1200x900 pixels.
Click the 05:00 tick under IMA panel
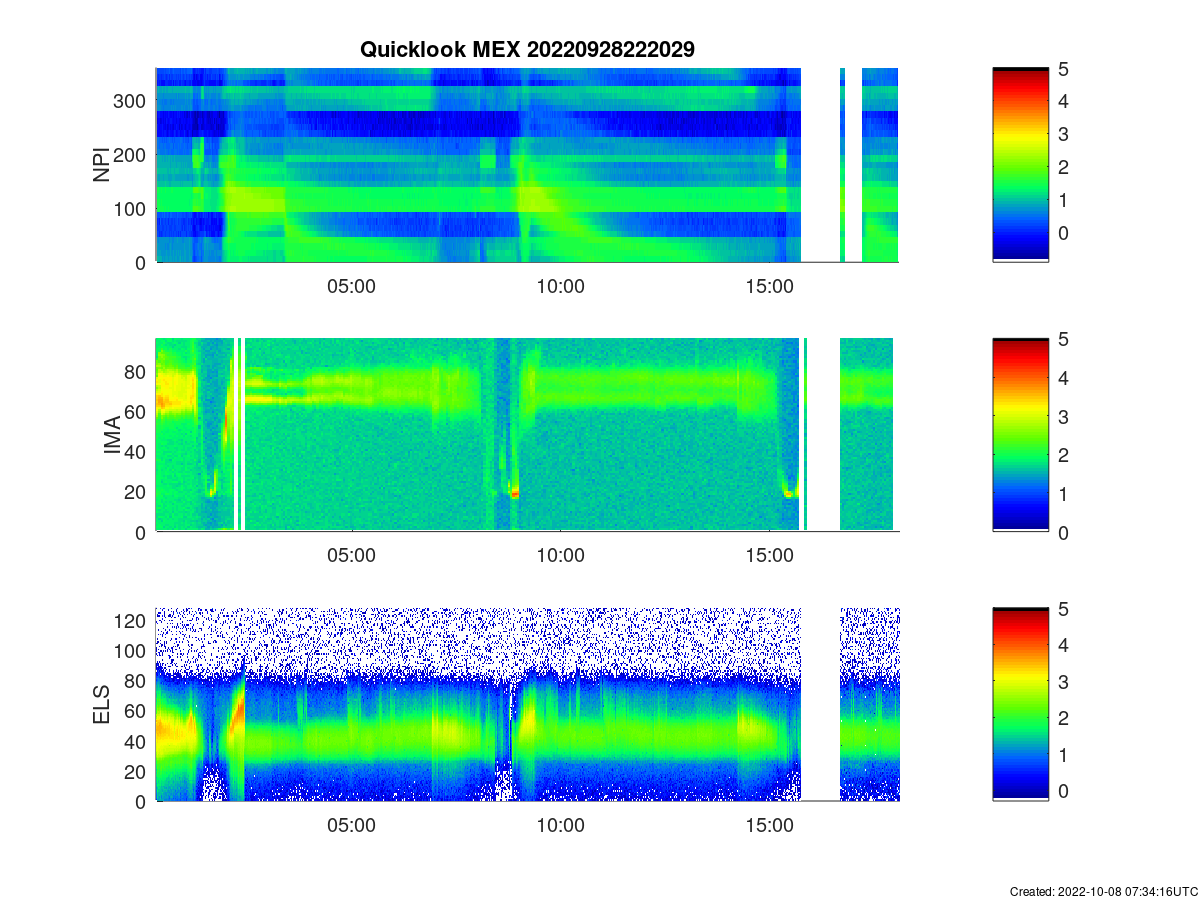[352, 556]
